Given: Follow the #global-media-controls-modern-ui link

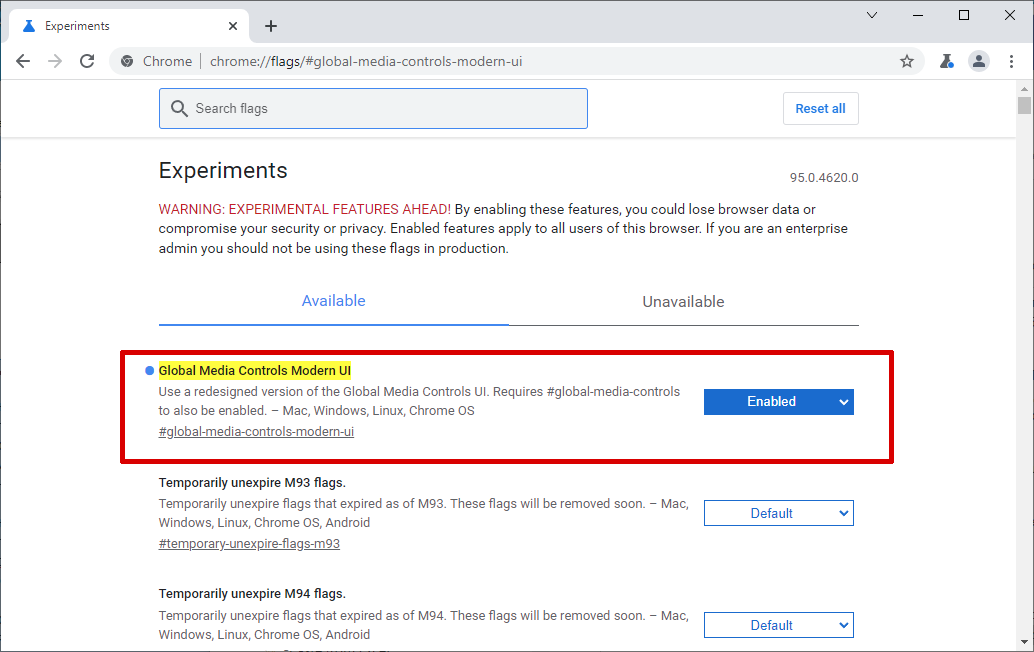Looking at the screenshot, I should 256,432.
